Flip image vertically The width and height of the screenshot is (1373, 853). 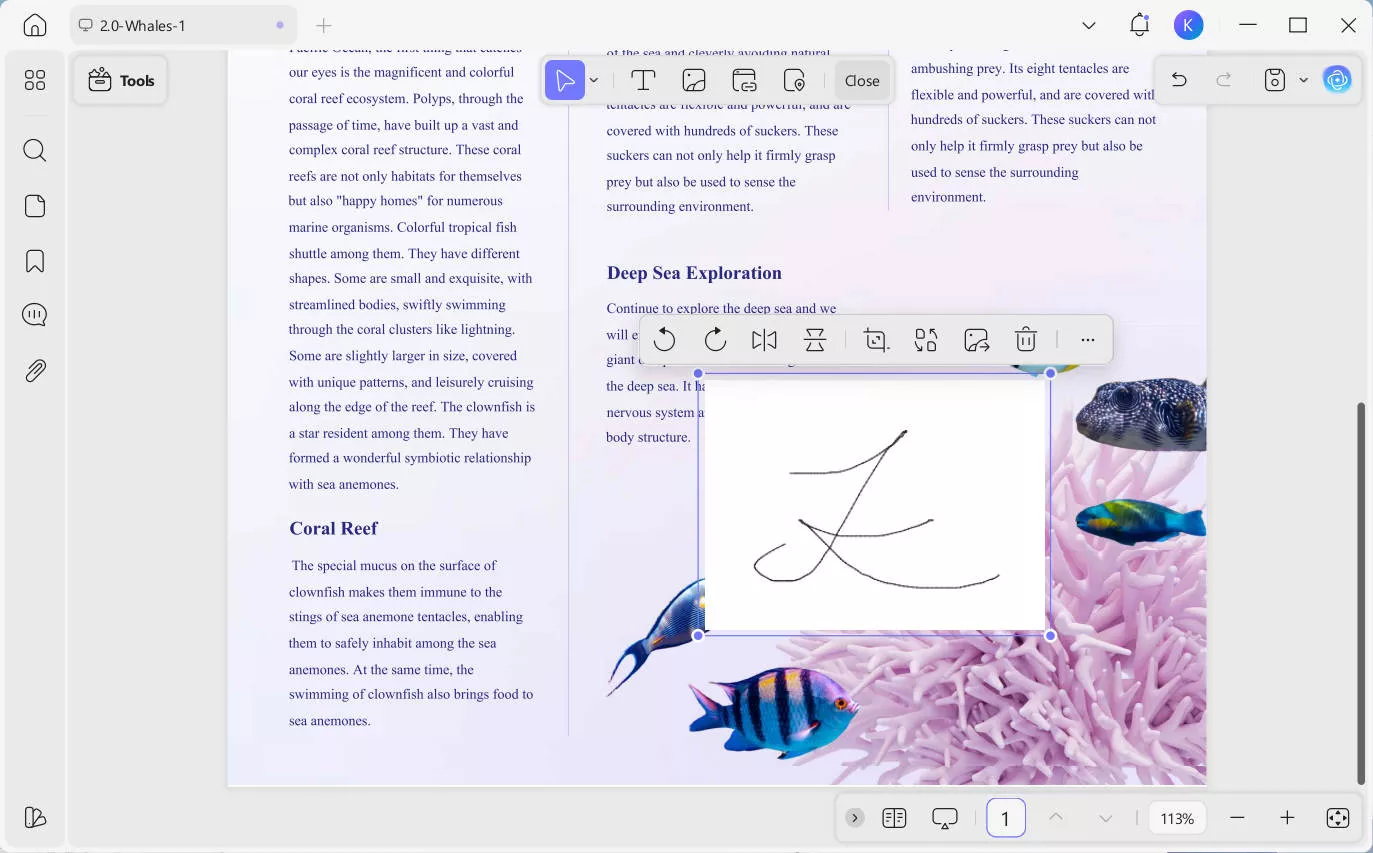(x=815, y=340)
